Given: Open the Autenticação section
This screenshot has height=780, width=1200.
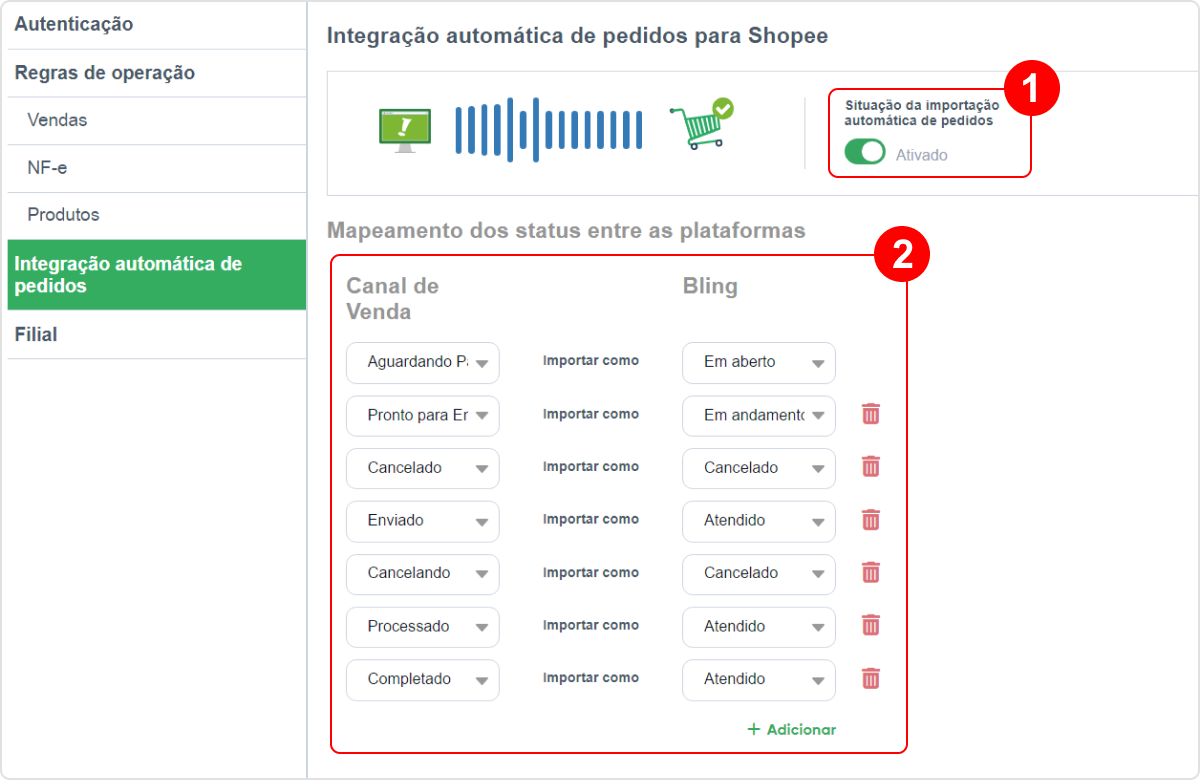Looking at the screenshot, I should coord(156,24).
